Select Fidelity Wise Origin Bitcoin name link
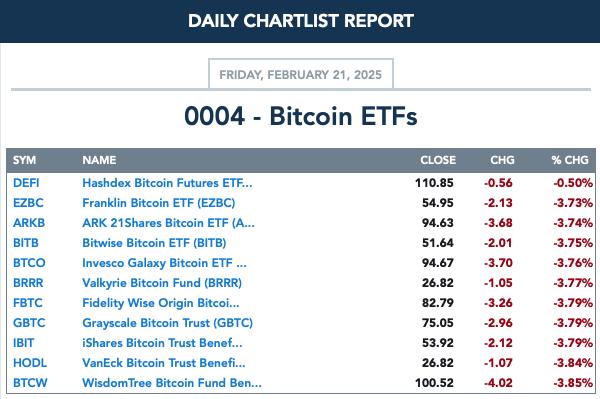Screen dimensions: 600x399 pos(161,303)
